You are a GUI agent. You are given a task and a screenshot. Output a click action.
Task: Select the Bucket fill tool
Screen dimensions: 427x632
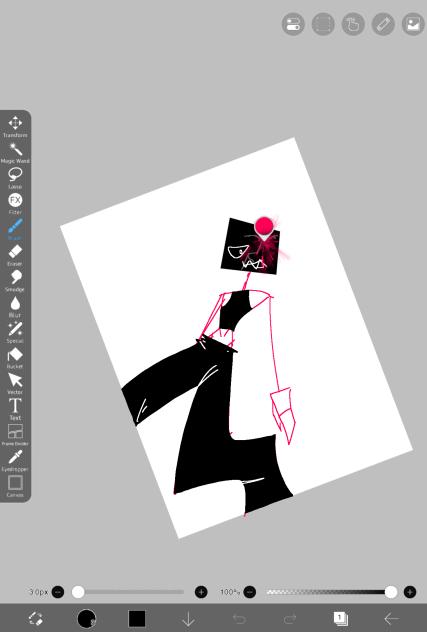coord(15,358)
